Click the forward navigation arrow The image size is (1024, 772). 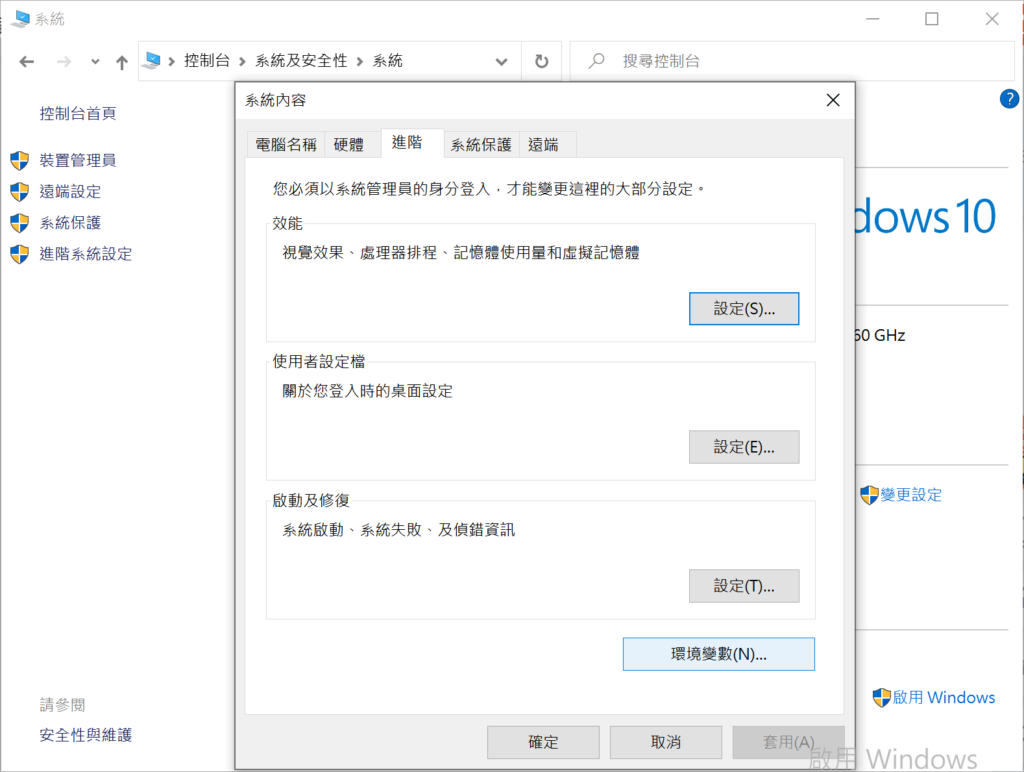coord(64,61)
